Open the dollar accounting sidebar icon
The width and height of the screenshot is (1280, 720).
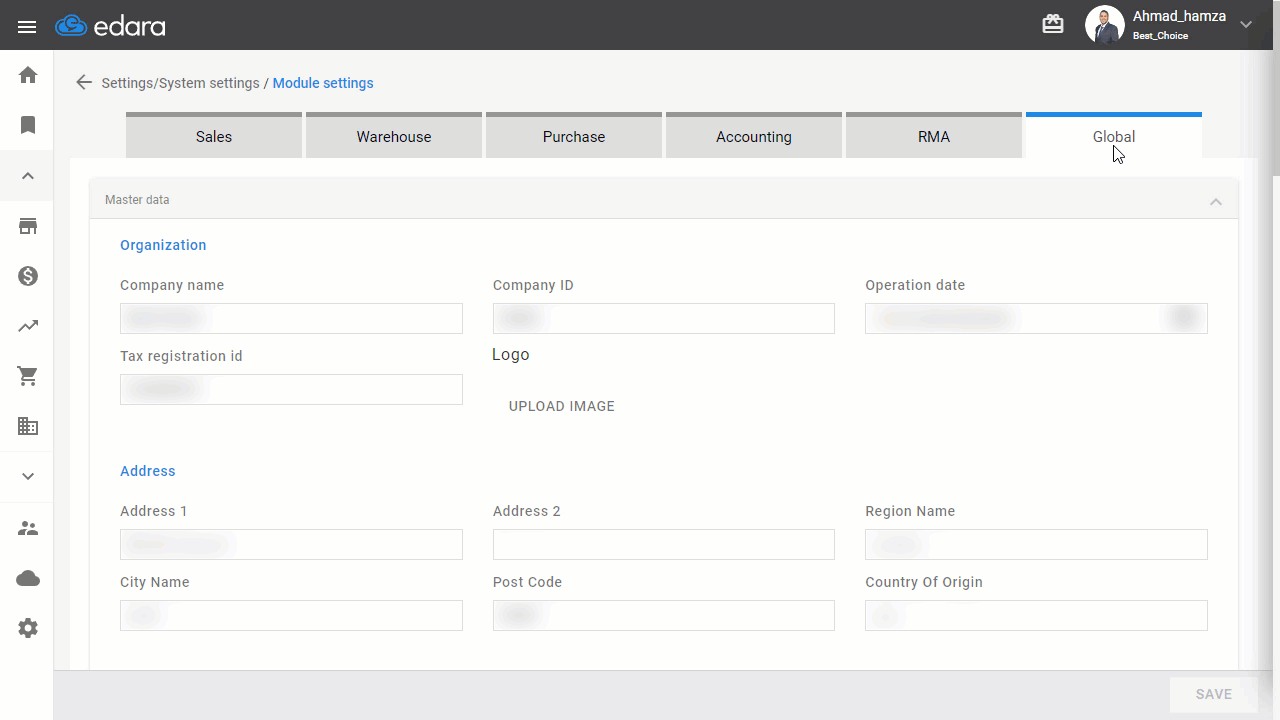click(x=28, y=276)
